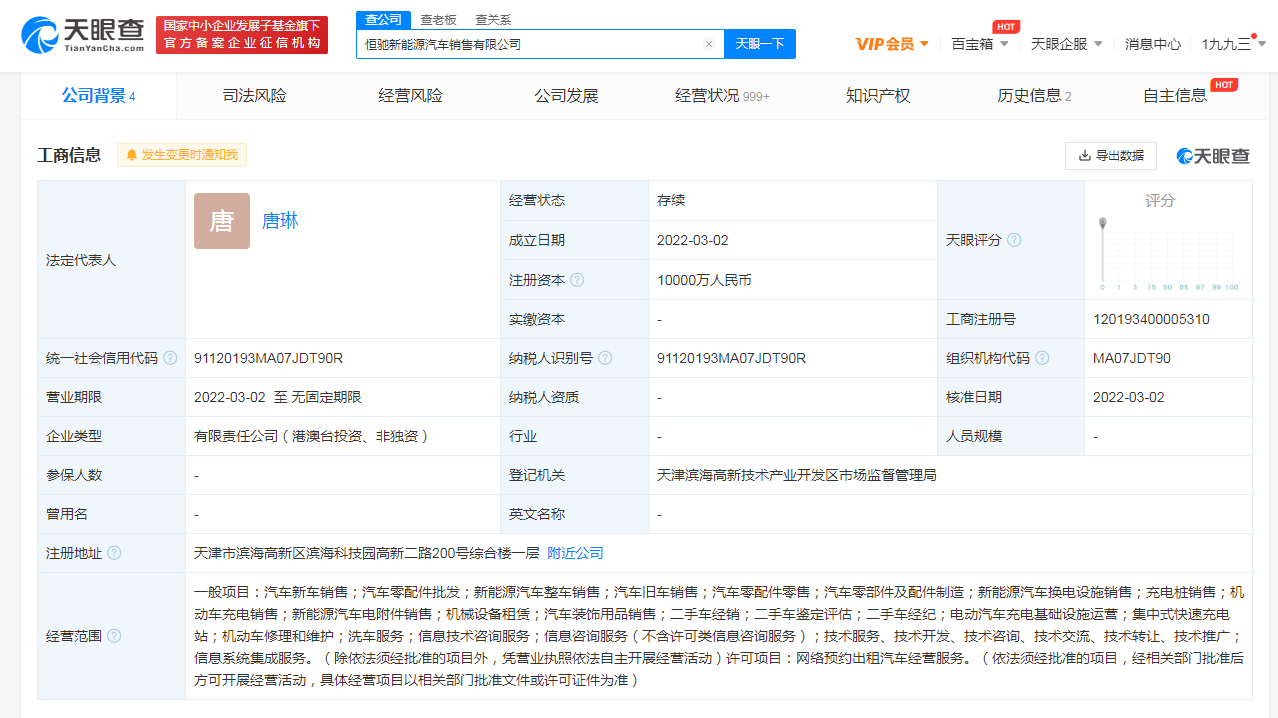Click the 经营状态 value 存续
This screenshot has width=1278, height=718.
tap(671, 200)
